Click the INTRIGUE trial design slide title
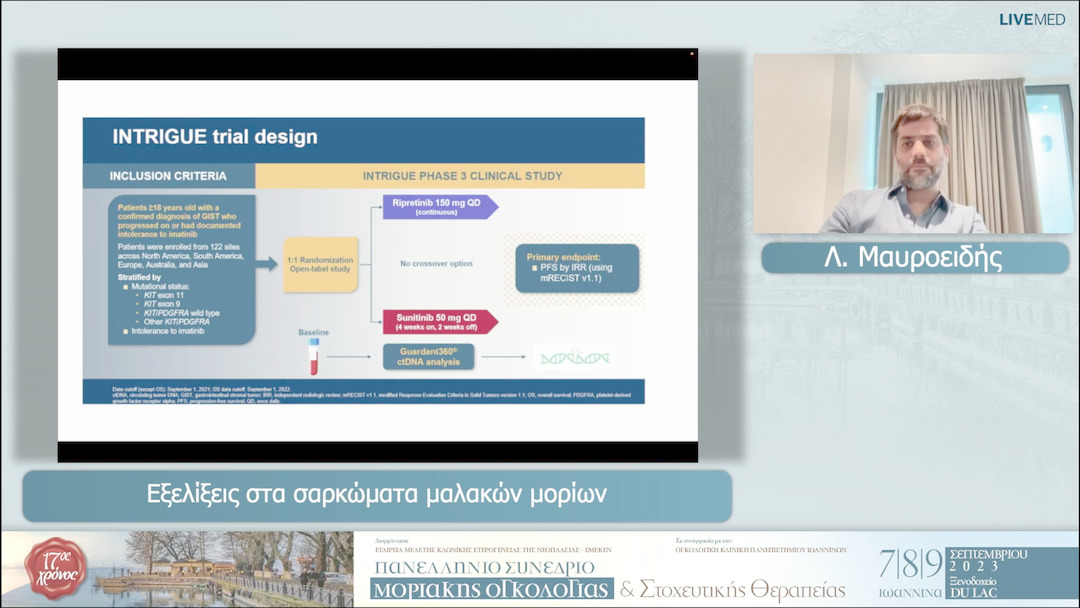 [x=215, y=137]
